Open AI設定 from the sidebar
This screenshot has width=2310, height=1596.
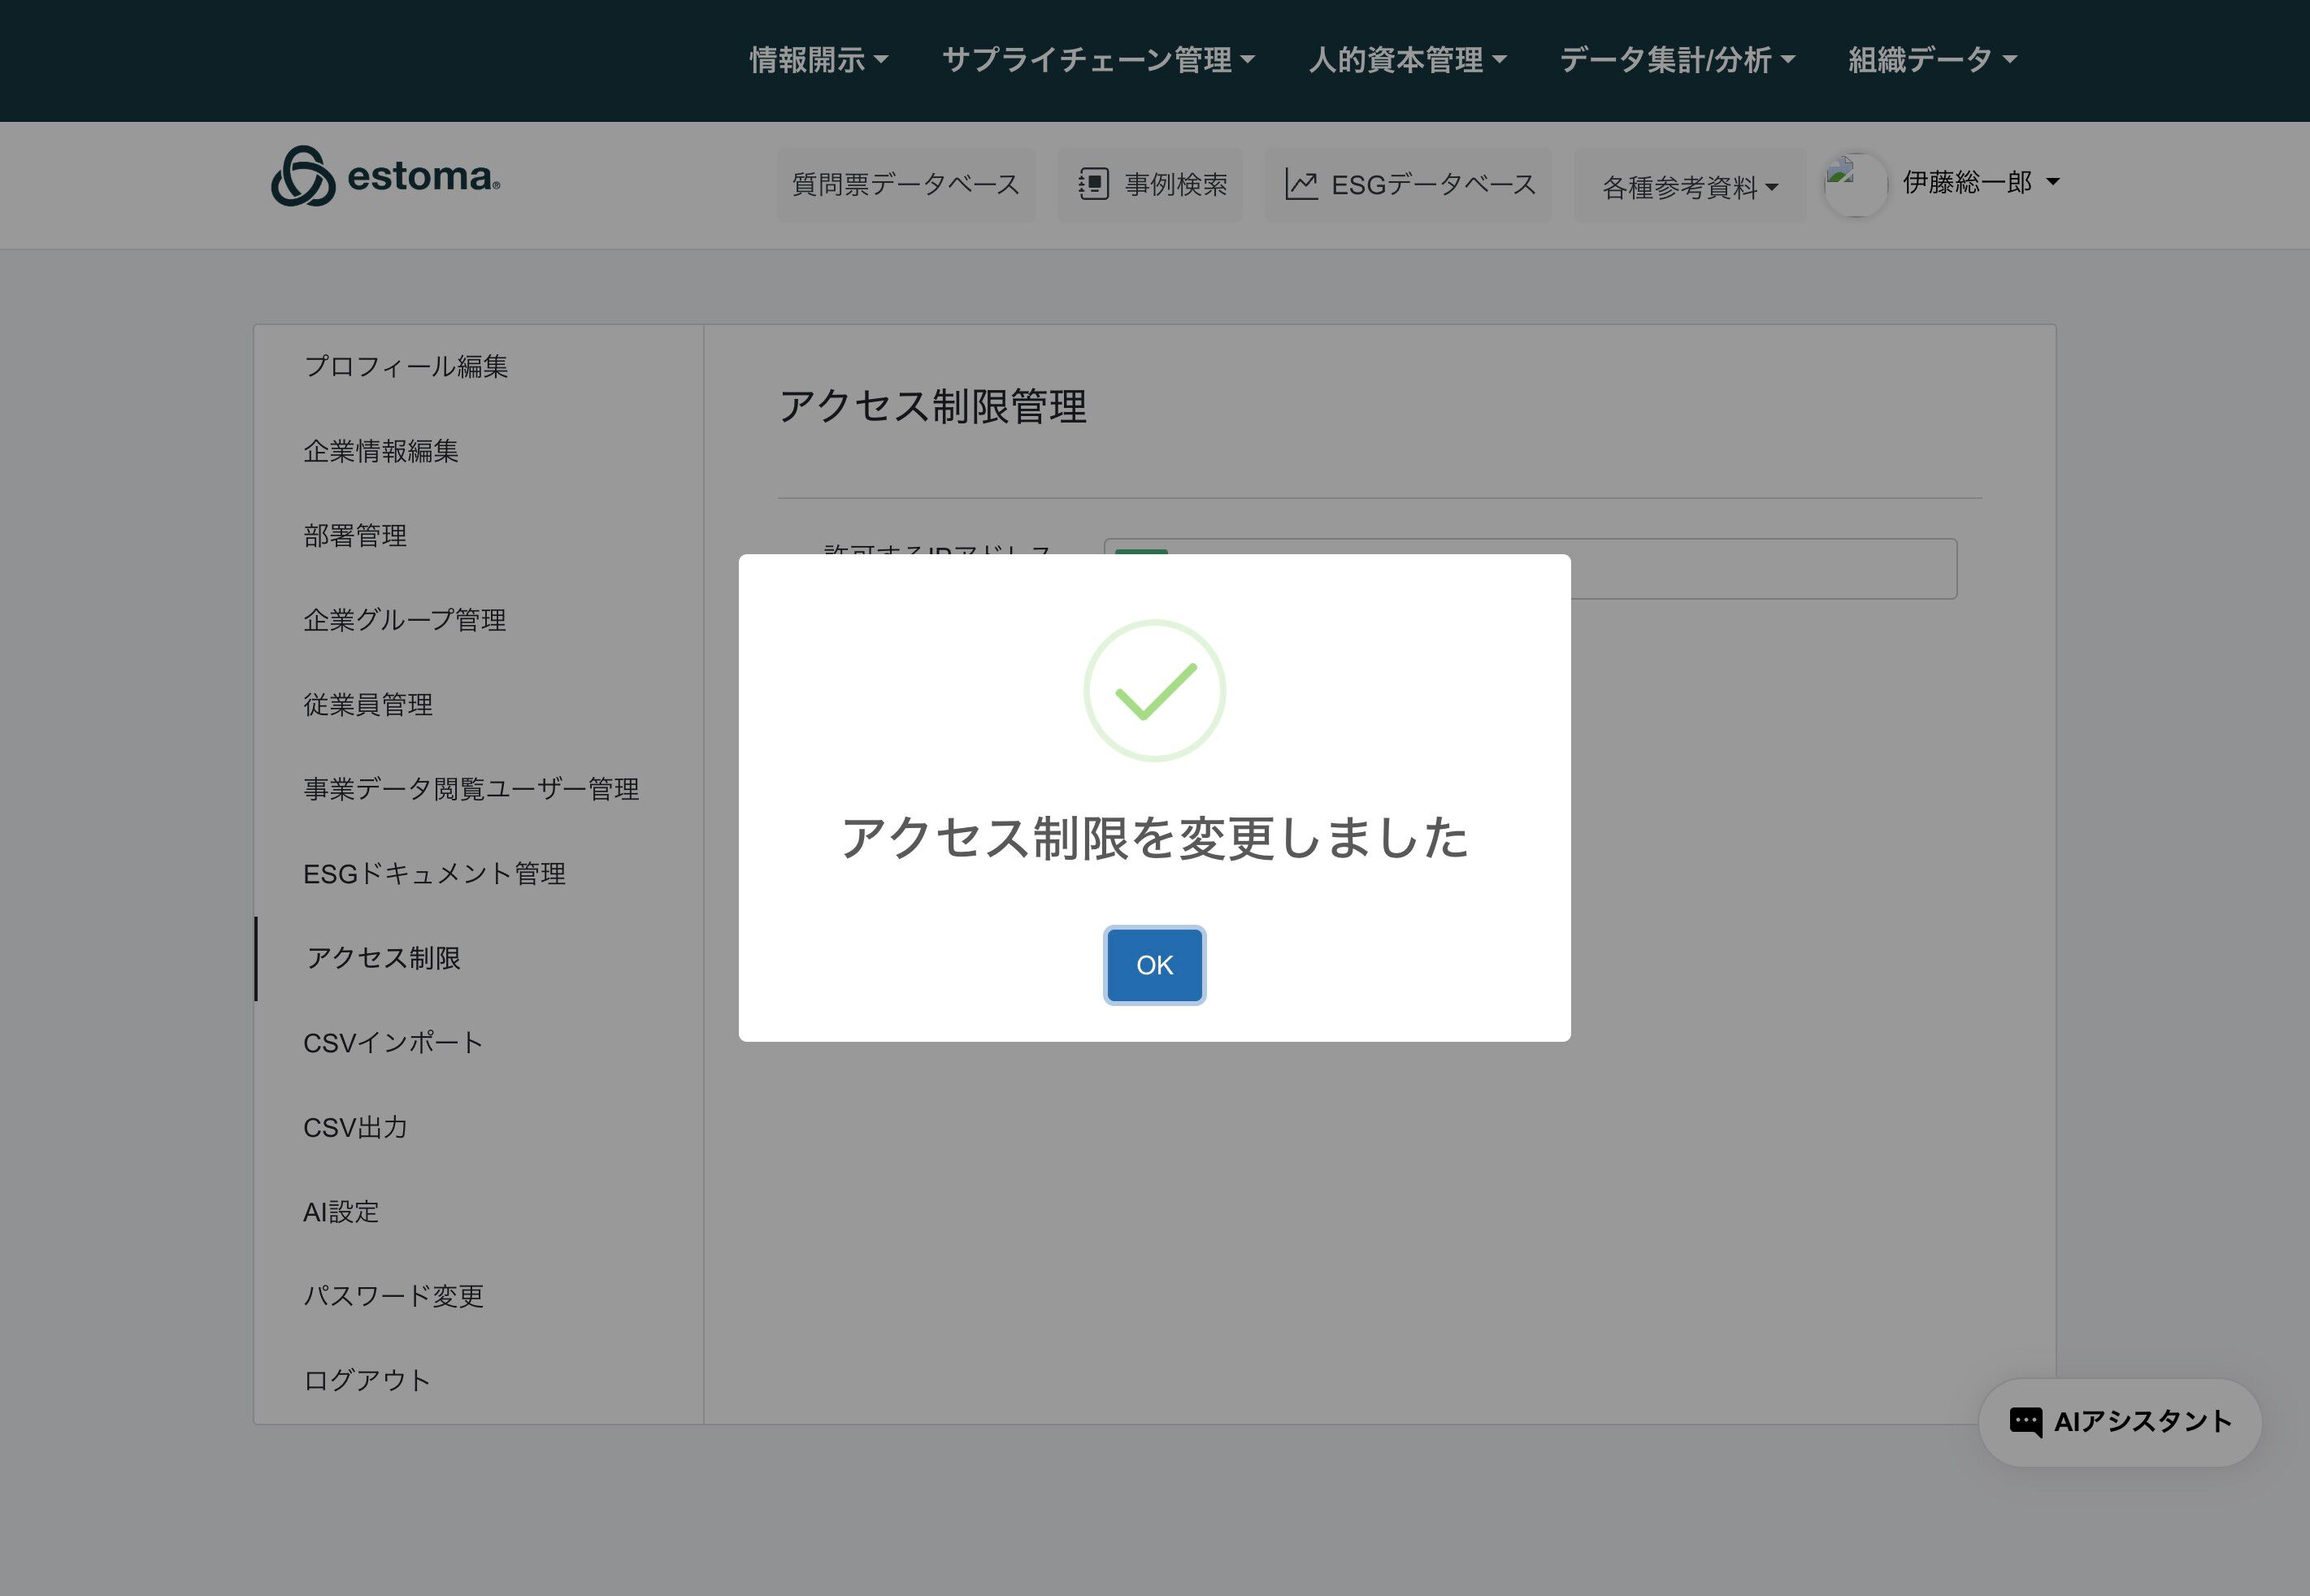[x=341, y=1211]
